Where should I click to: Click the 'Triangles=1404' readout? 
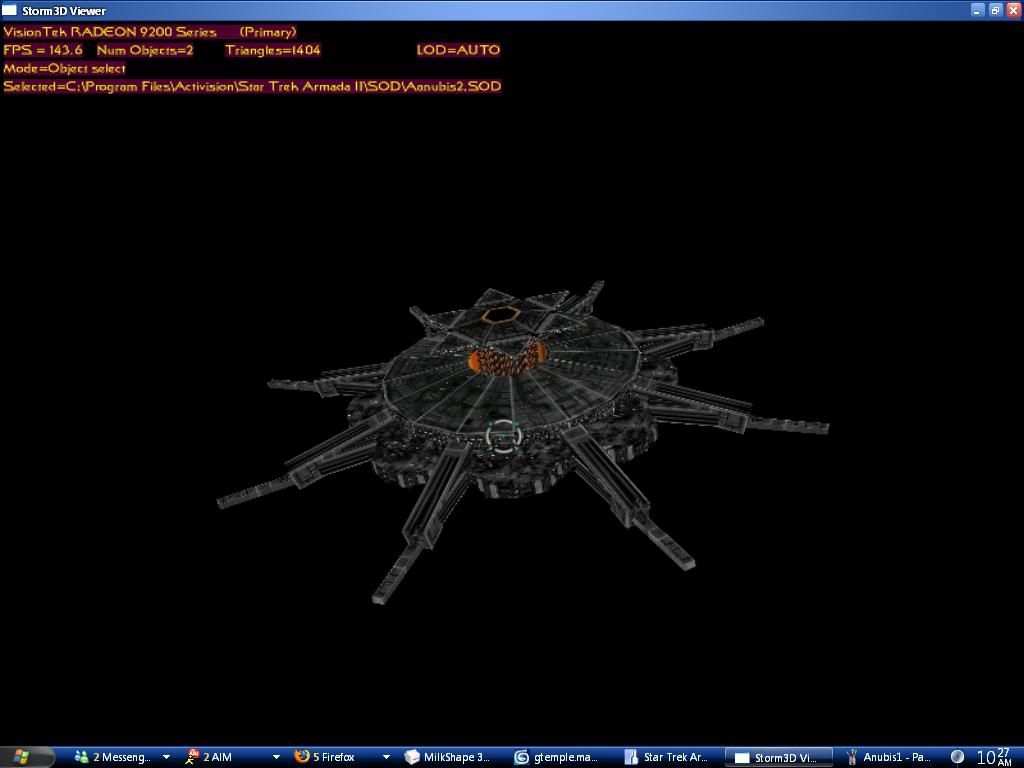(x=272, y=50)
